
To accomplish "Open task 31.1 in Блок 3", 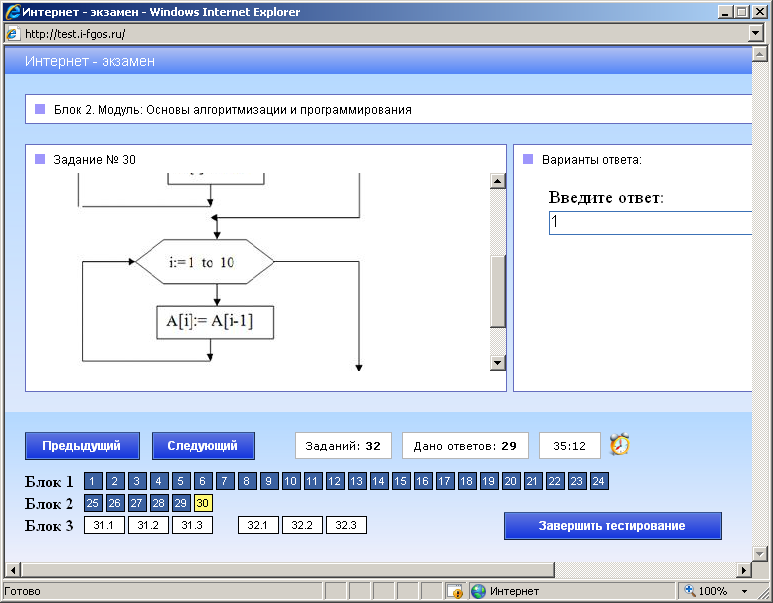I will (x=104, y=525).
